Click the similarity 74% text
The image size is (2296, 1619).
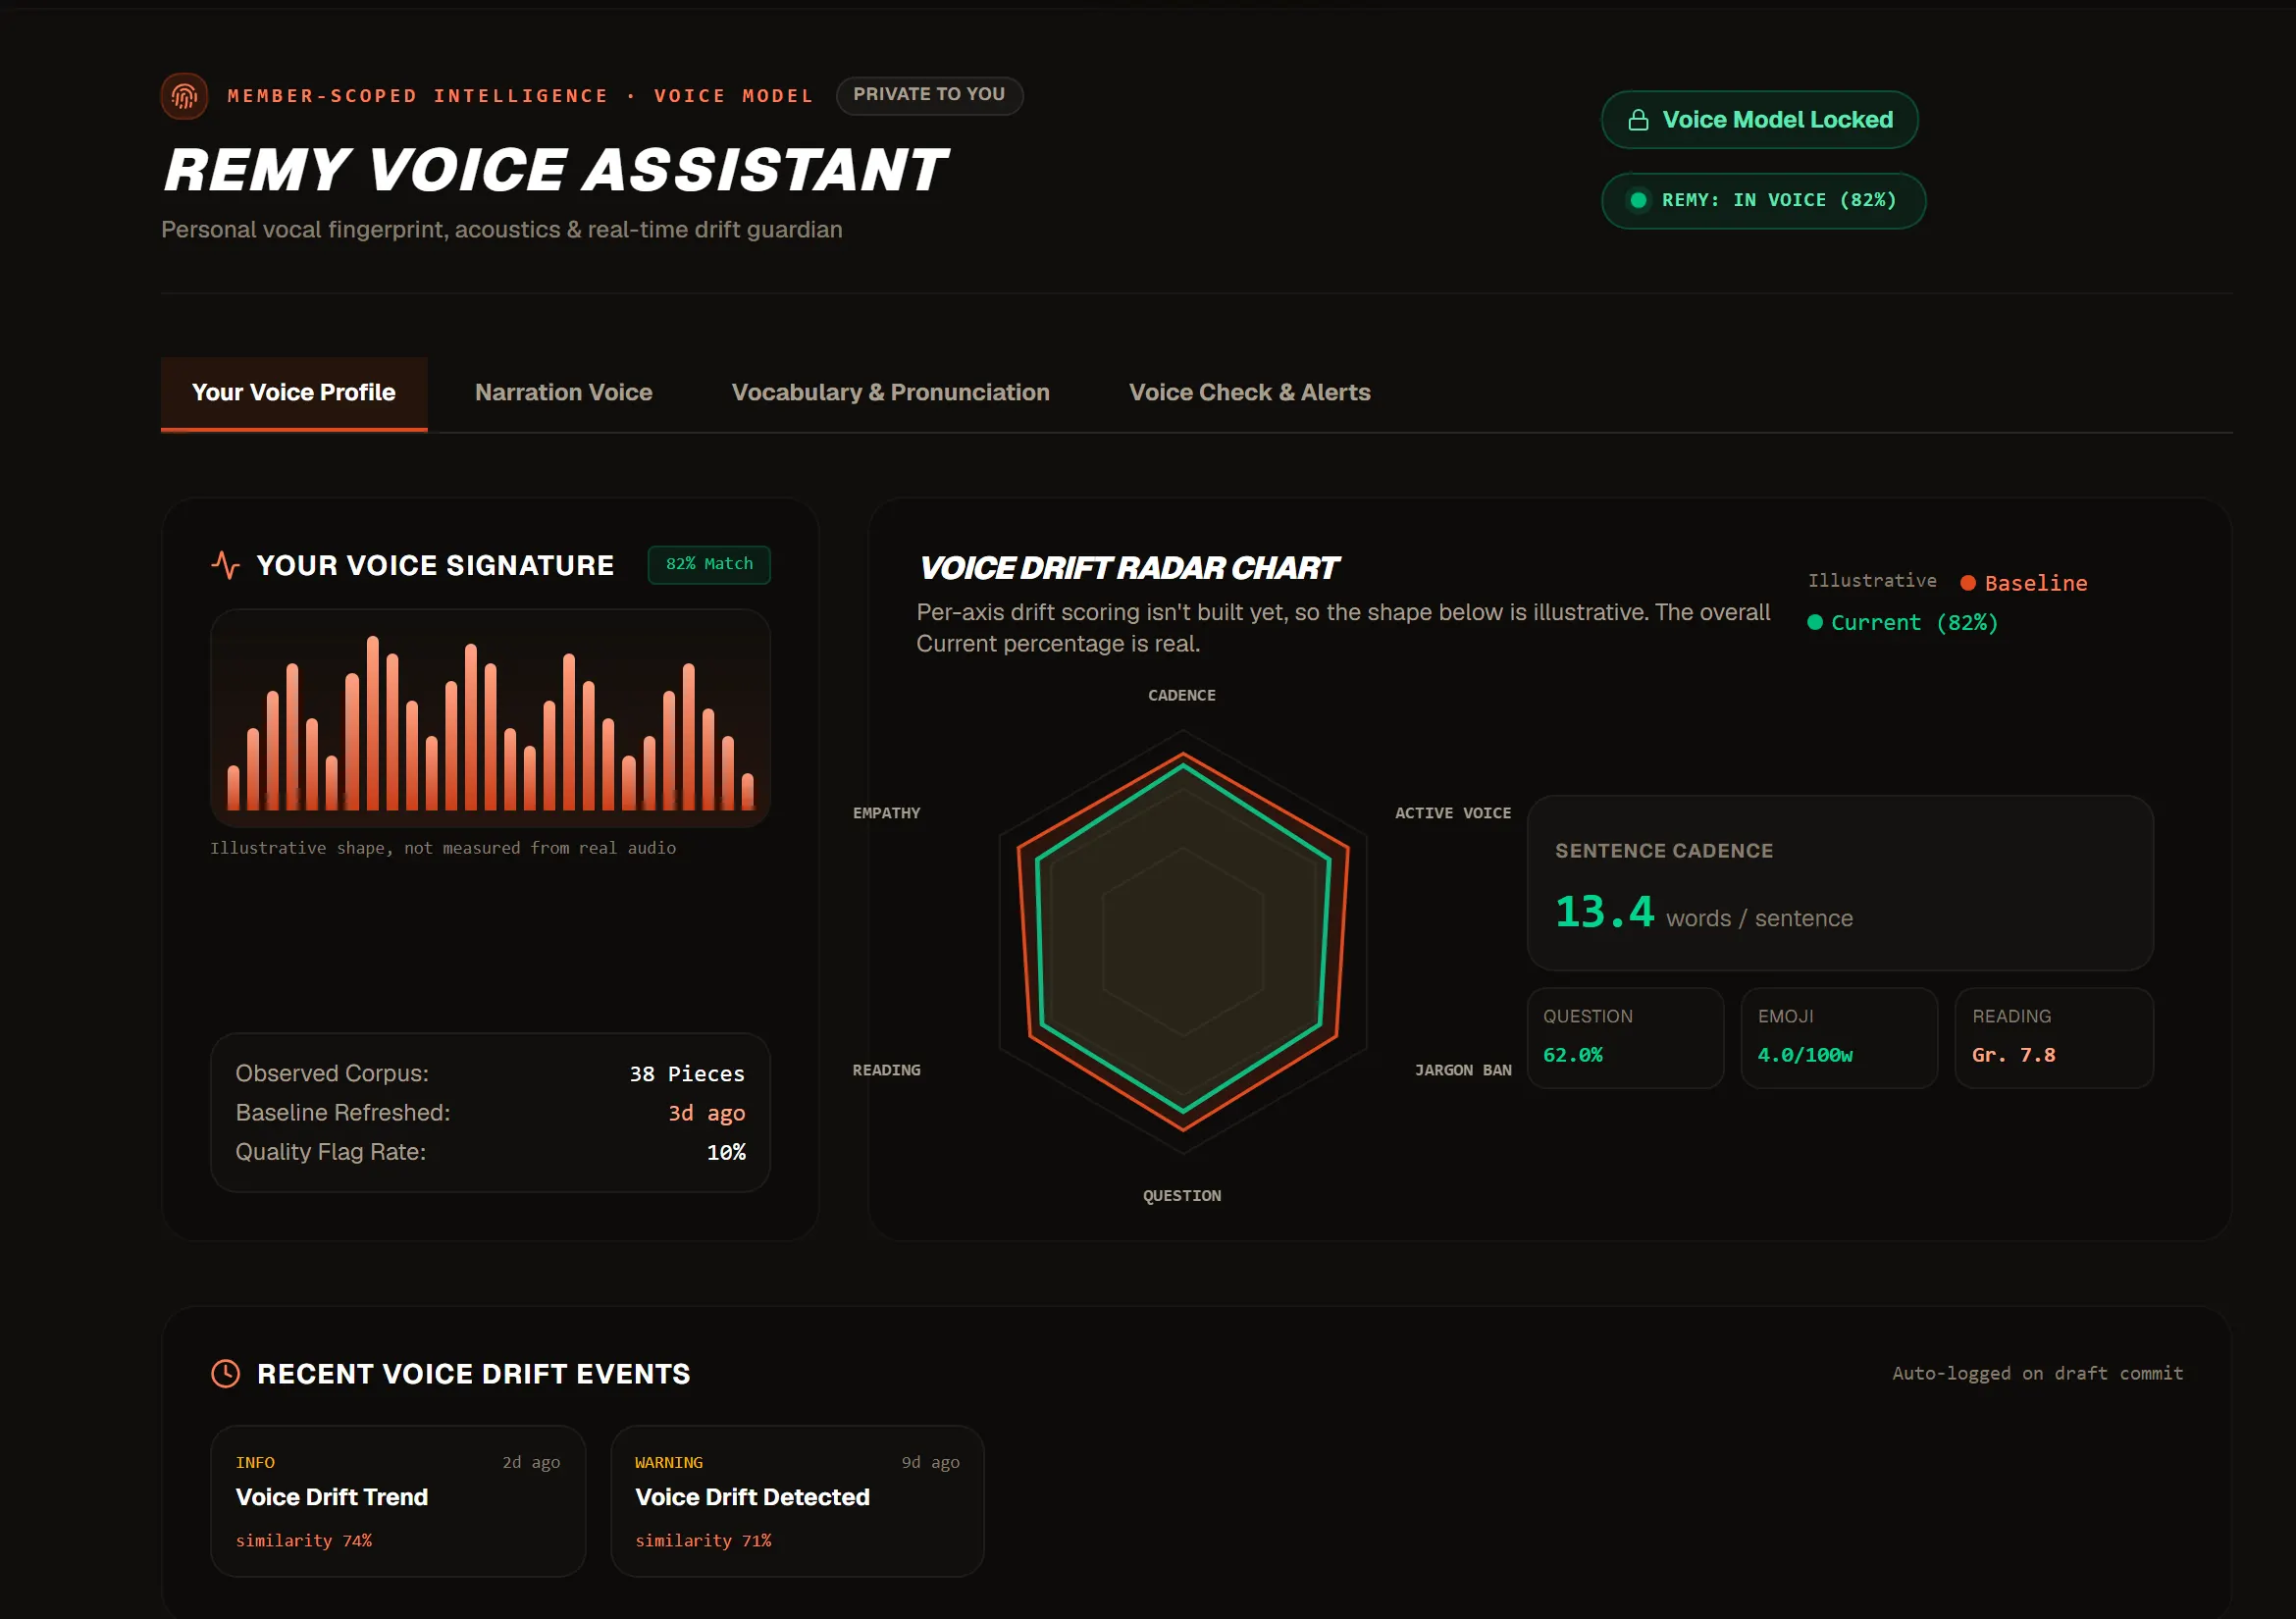click(304, 1540)
